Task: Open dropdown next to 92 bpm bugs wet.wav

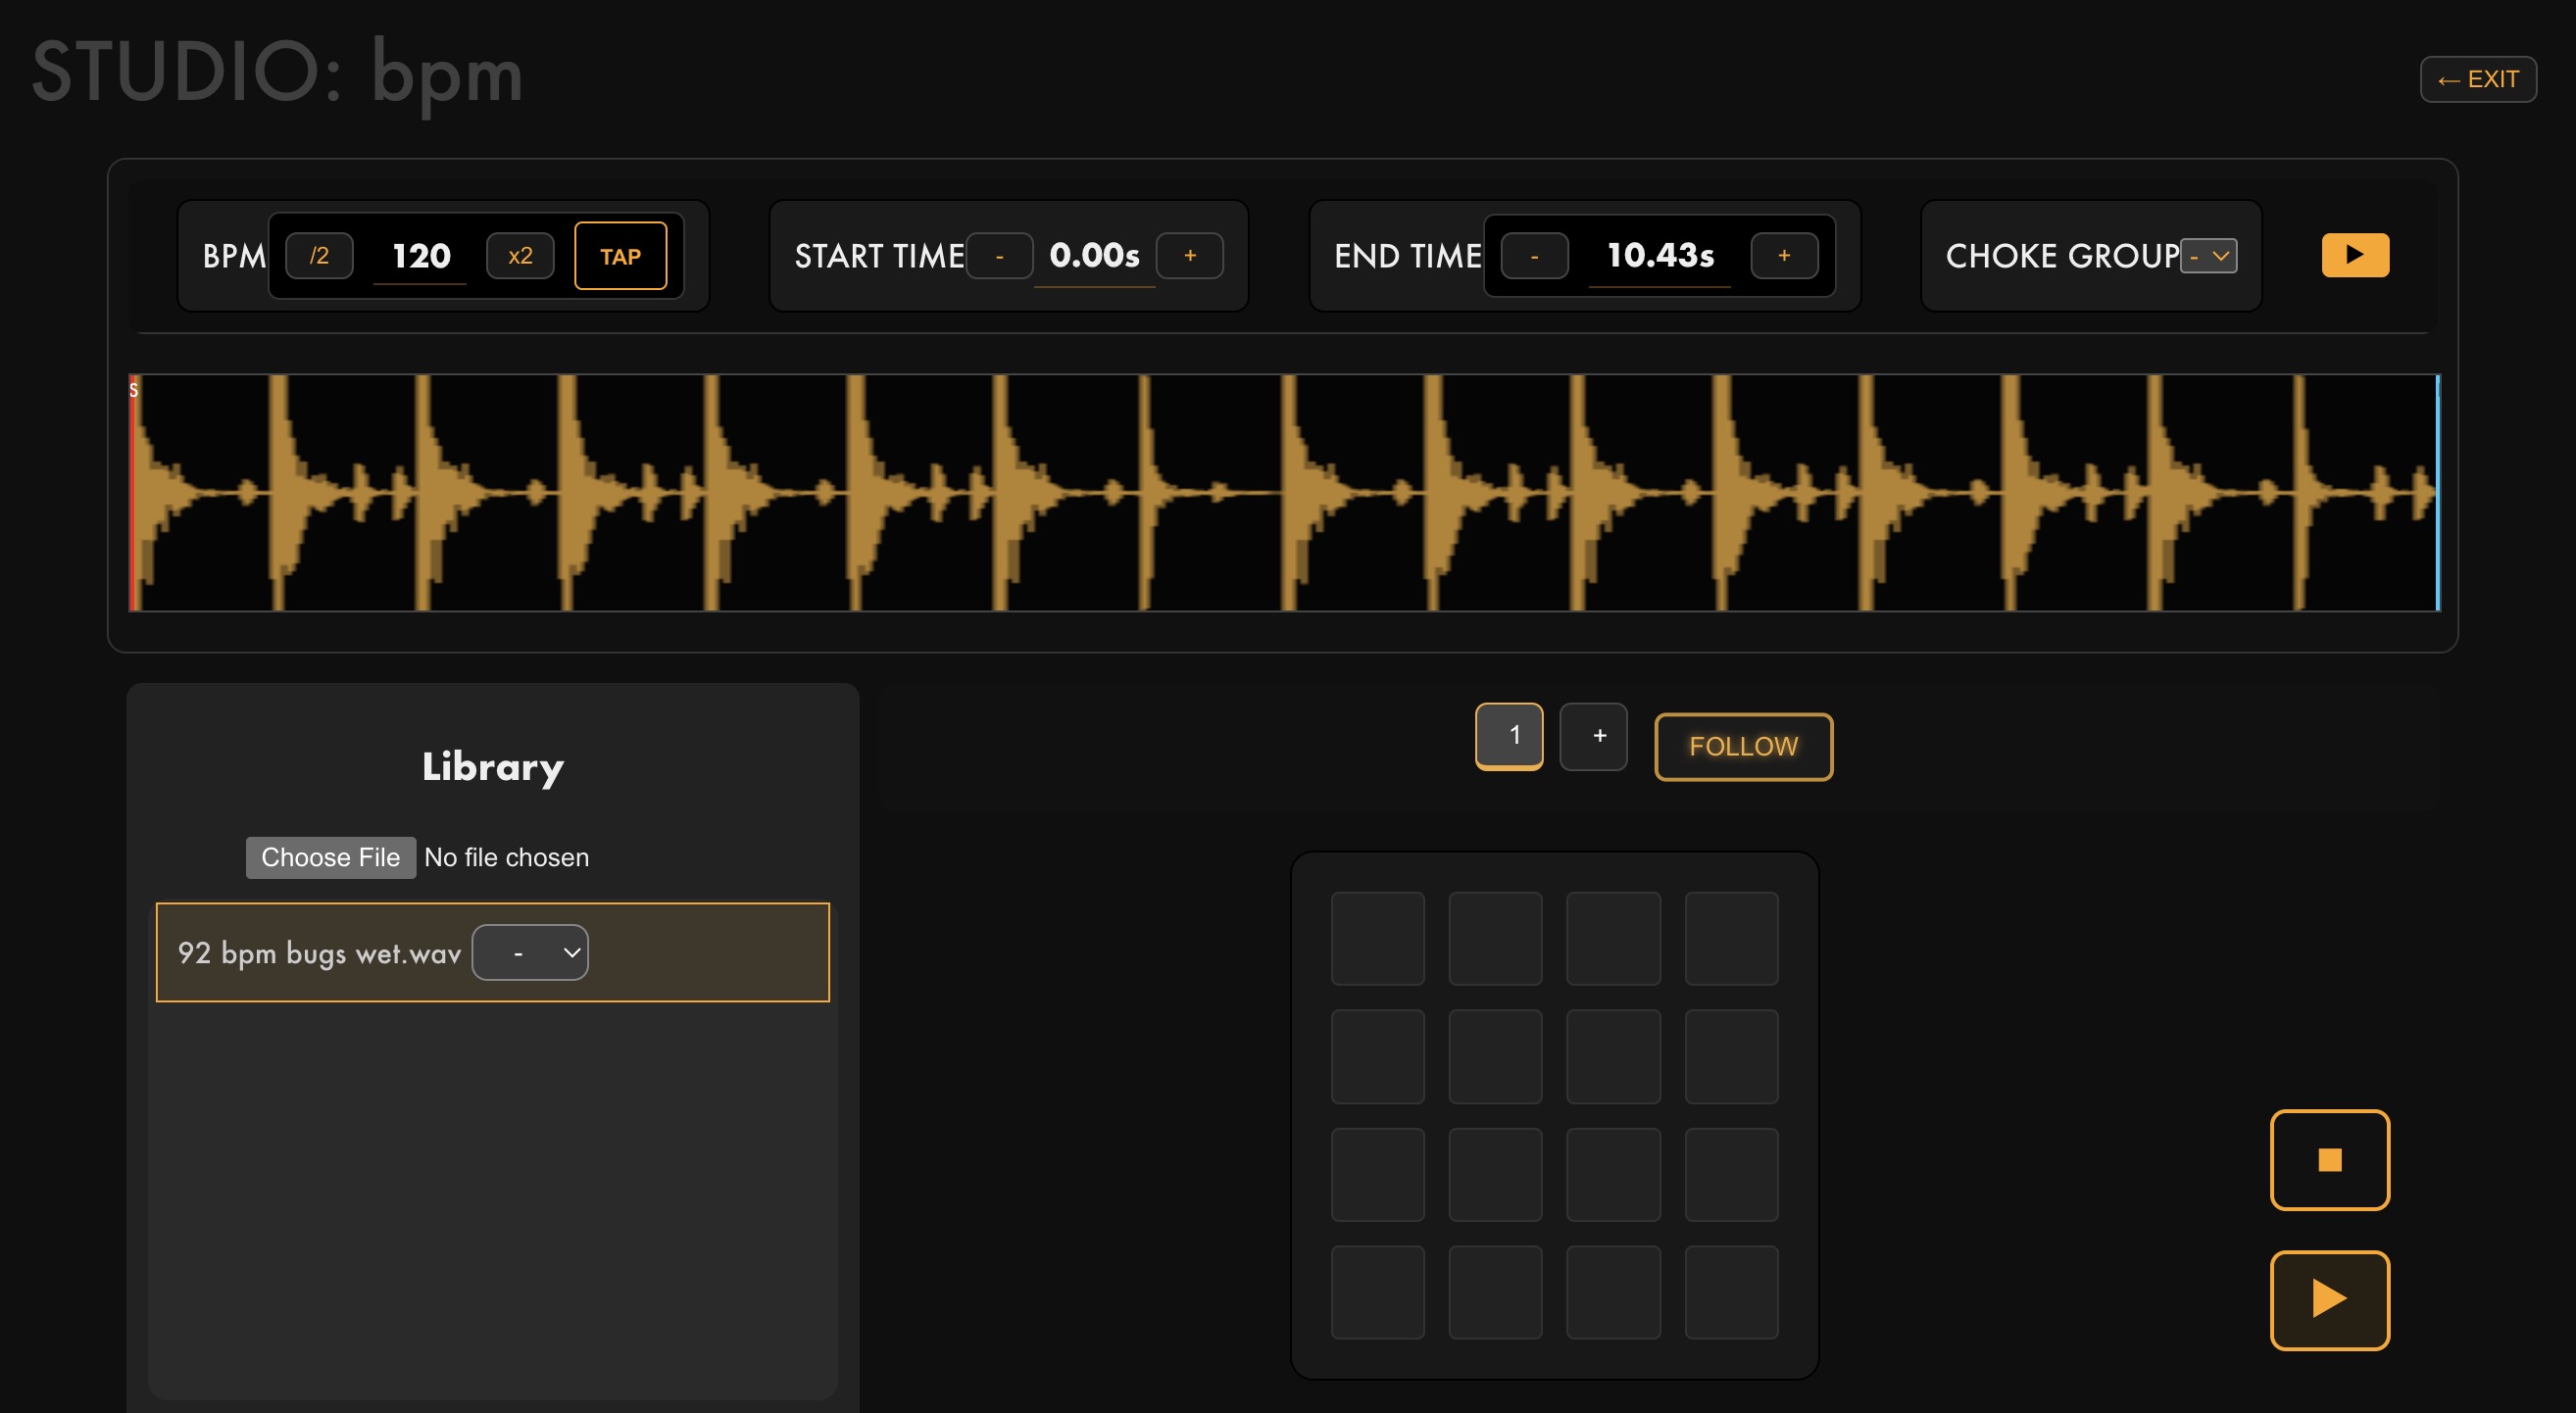Action: point(530,952)
